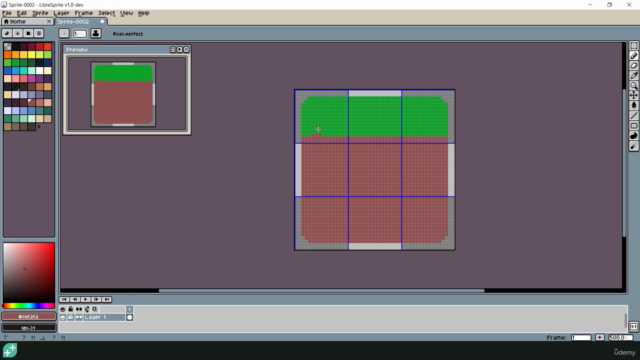Select the Rectangle shape tool

[633, 126]
